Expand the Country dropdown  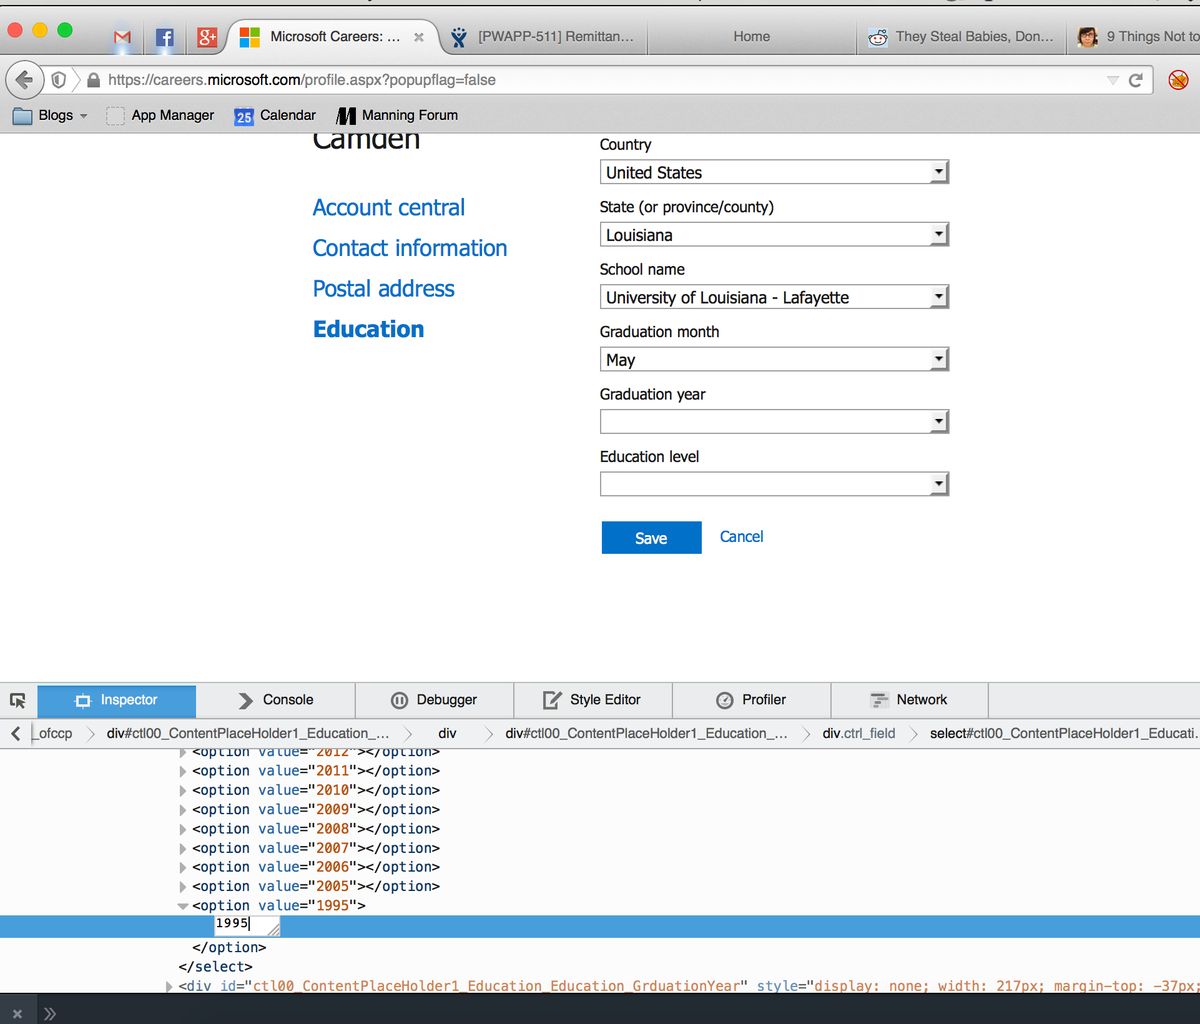773,172
